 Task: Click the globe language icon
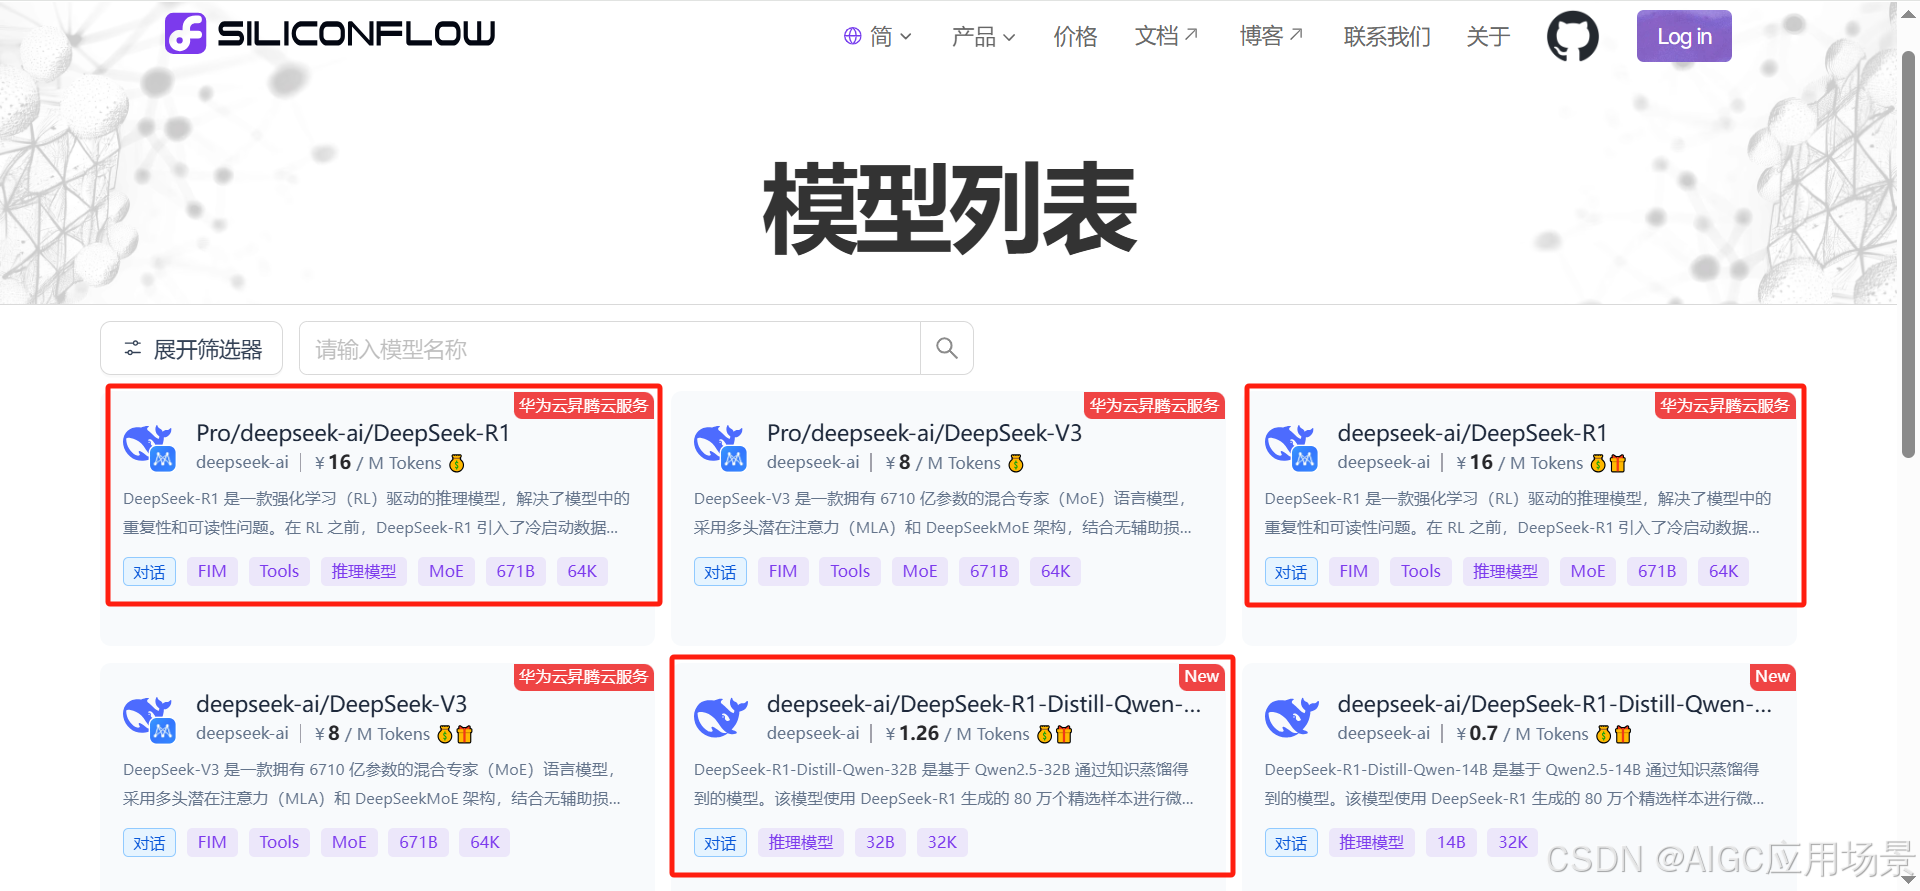pyautogui.click(x=853, y=36)
